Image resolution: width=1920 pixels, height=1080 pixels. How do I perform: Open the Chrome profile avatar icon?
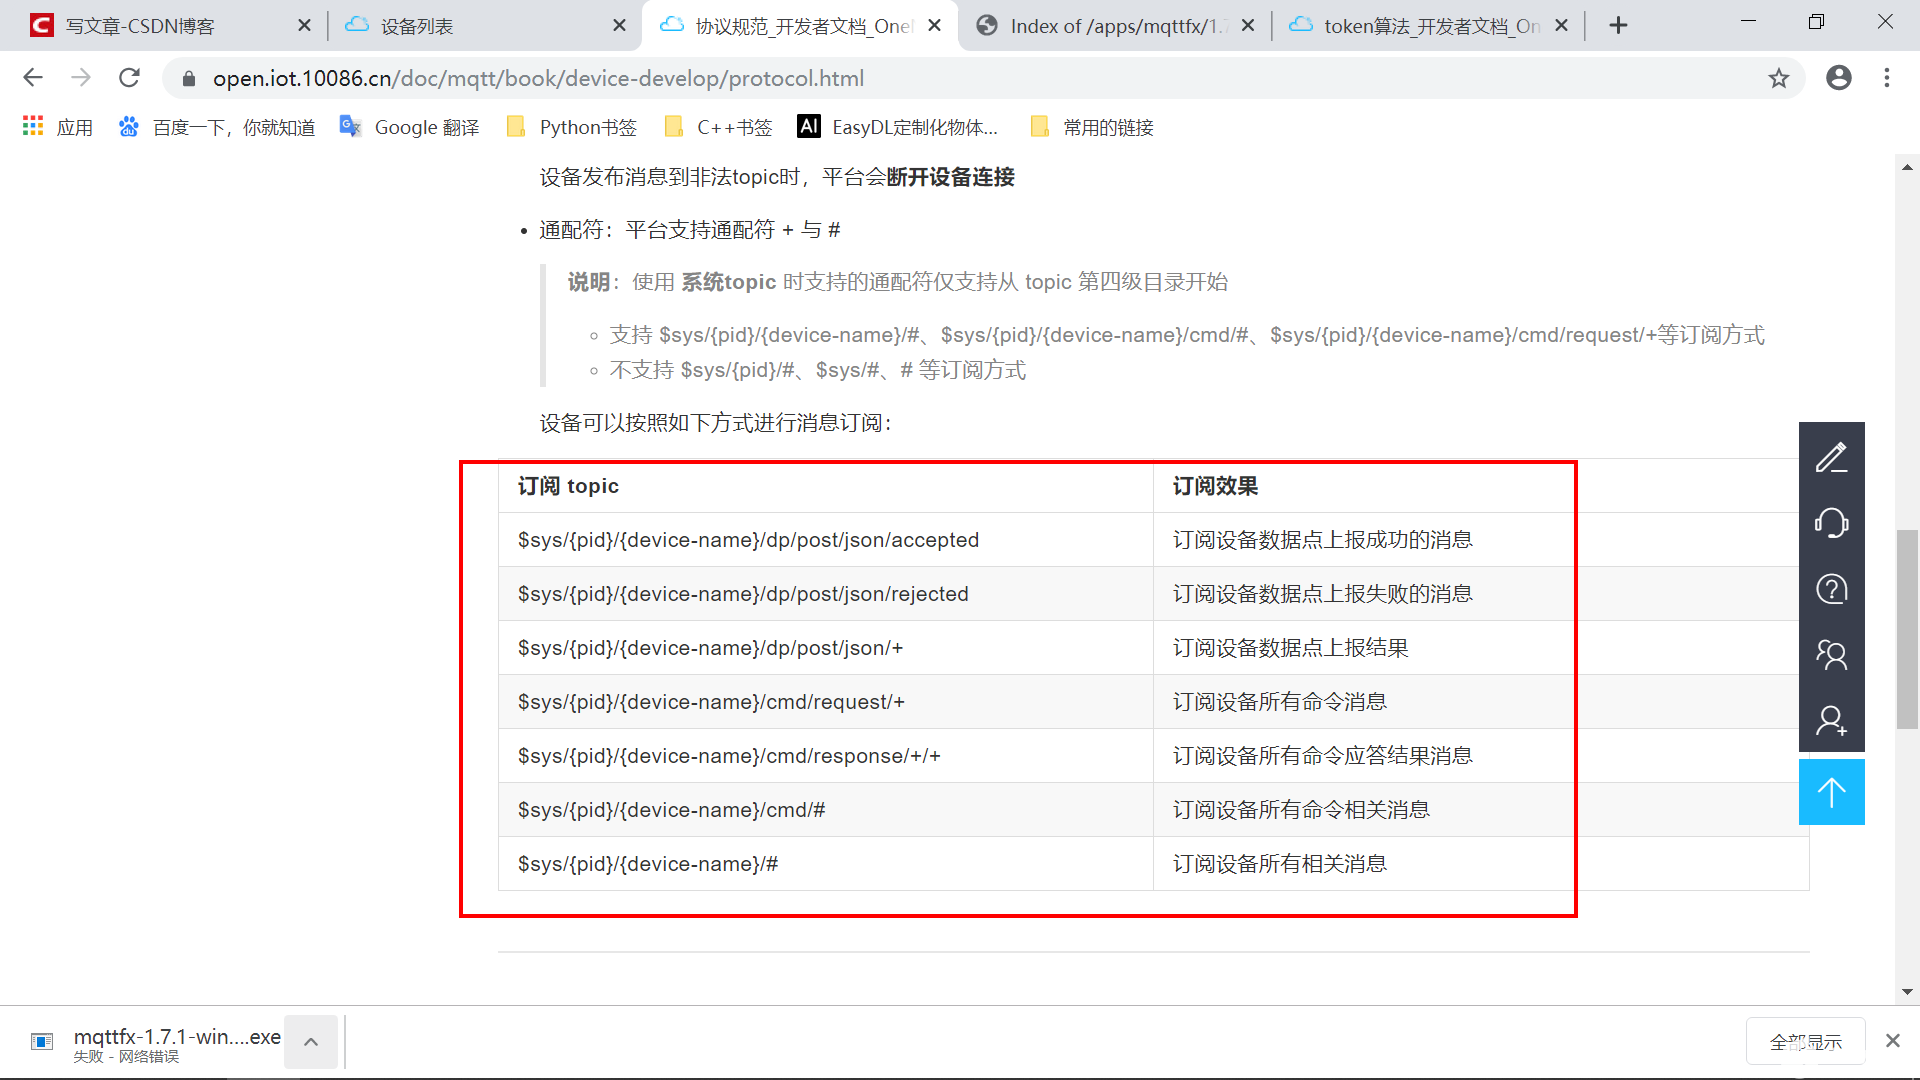tap(1838, 78)
